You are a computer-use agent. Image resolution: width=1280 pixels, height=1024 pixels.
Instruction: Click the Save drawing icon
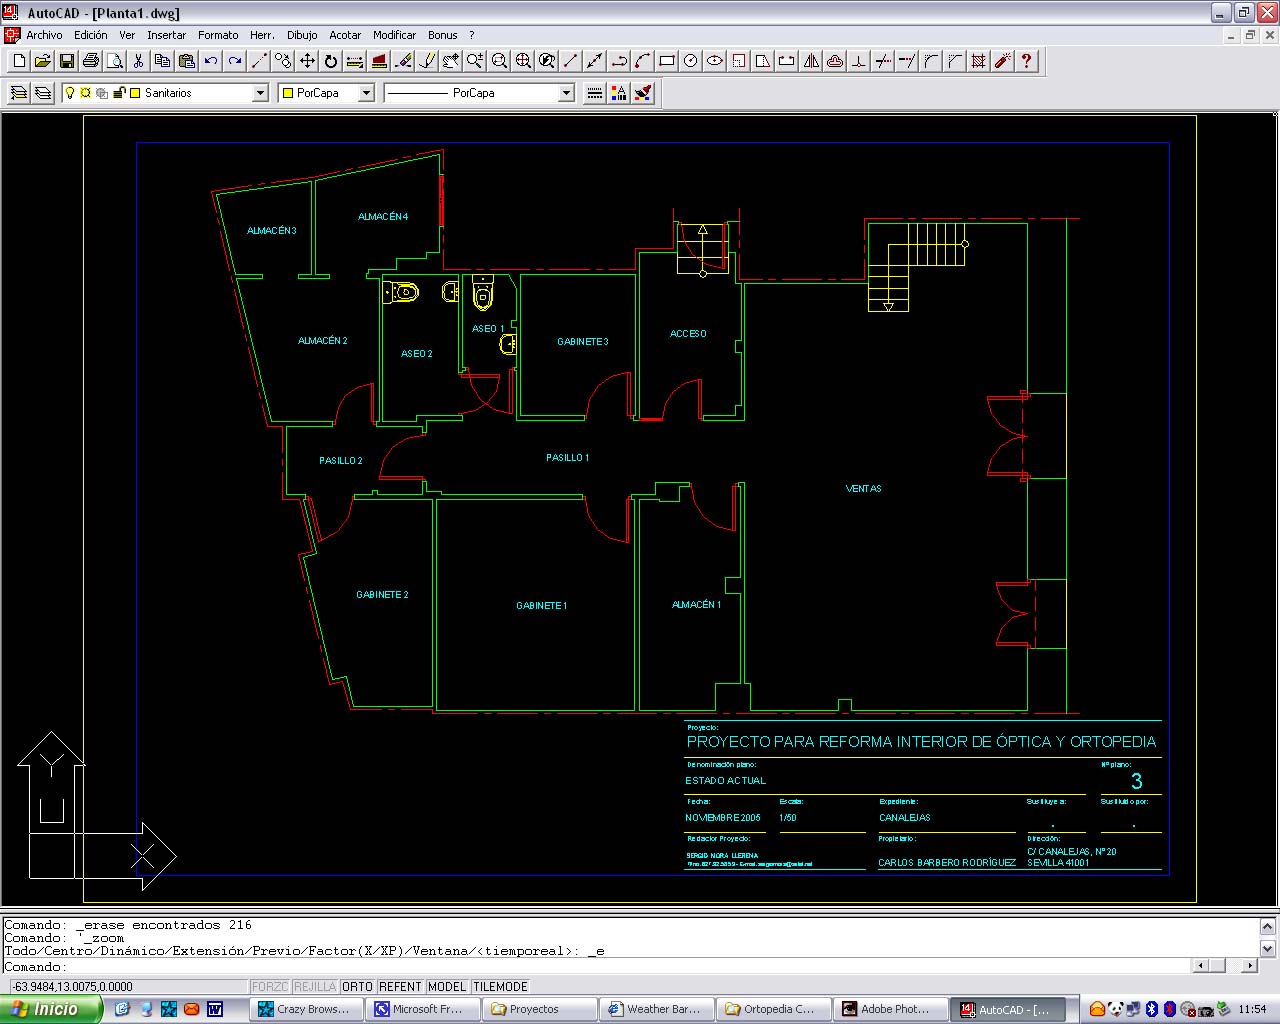tap(67, 61)
